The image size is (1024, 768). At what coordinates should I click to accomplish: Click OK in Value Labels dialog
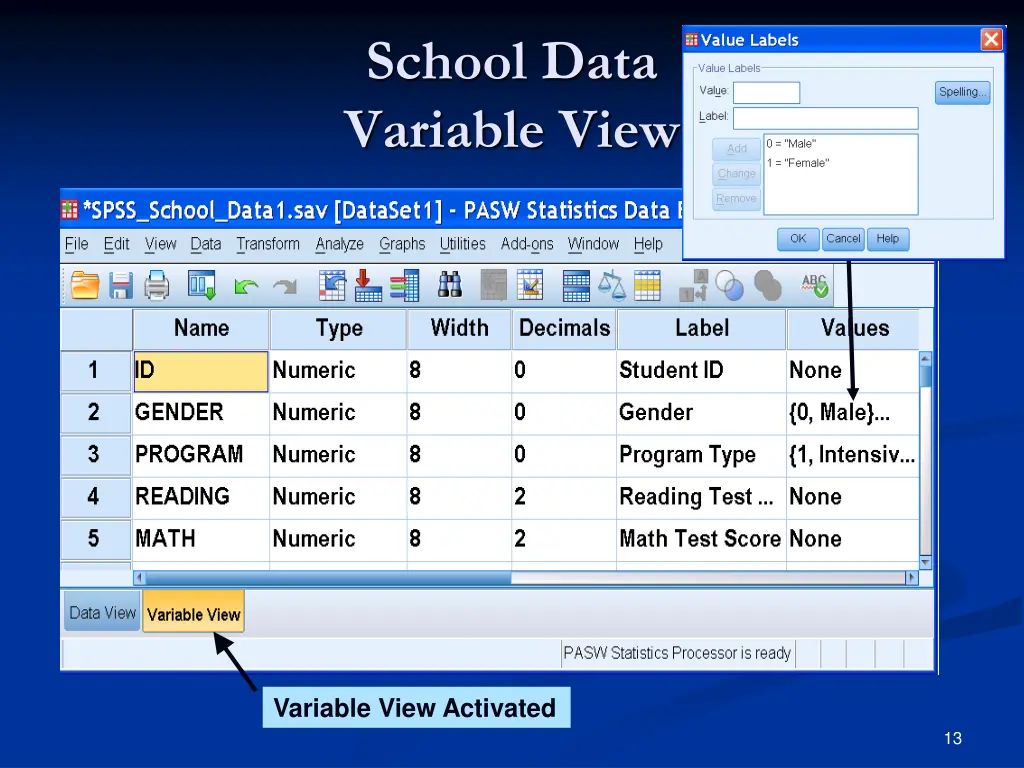pos(798,238)
